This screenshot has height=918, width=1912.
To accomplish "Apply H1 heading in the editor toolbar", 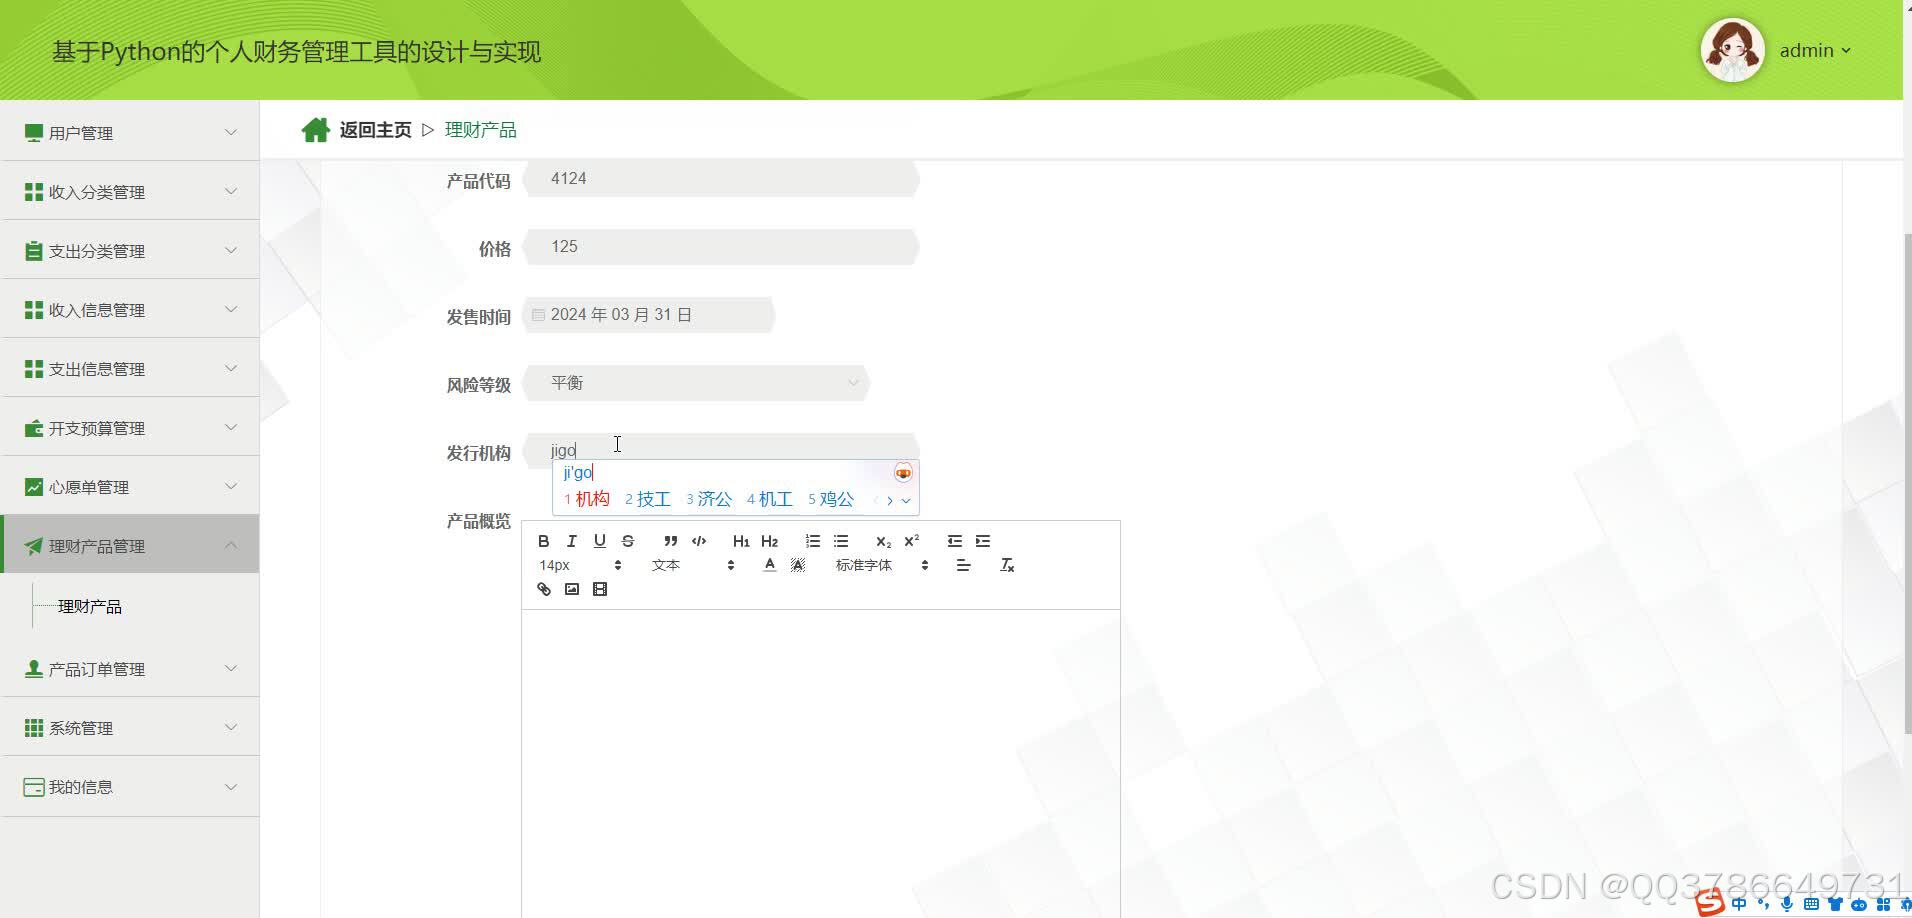I will pos(740,541).
